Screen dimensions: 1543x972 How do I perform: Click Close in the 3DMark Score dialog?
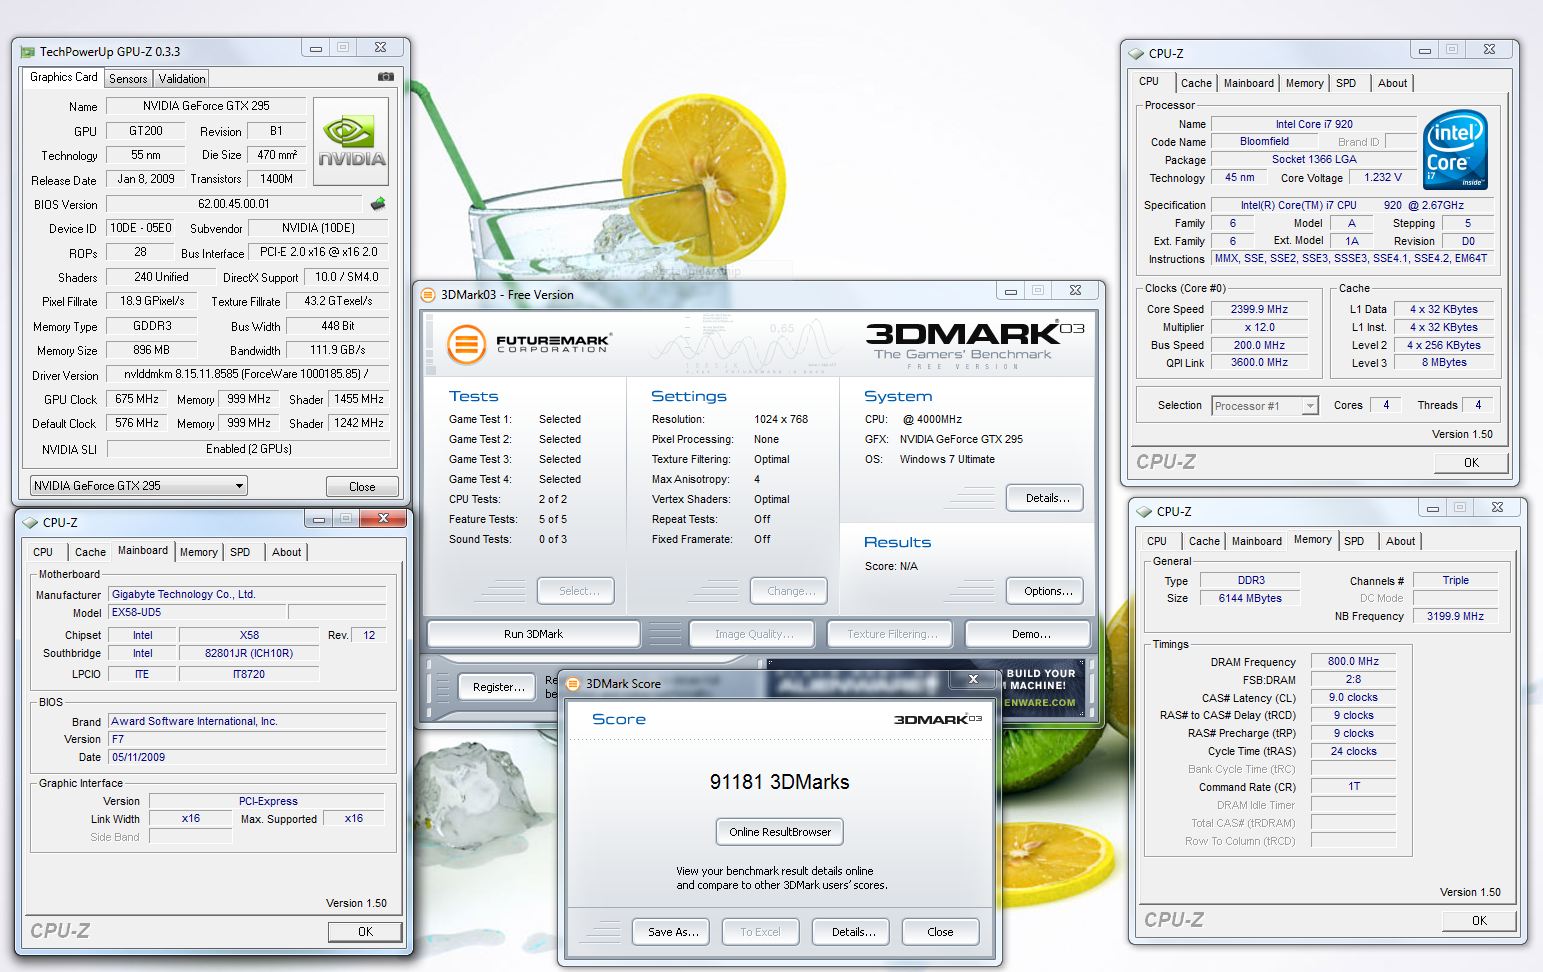[x=940, y=932]
